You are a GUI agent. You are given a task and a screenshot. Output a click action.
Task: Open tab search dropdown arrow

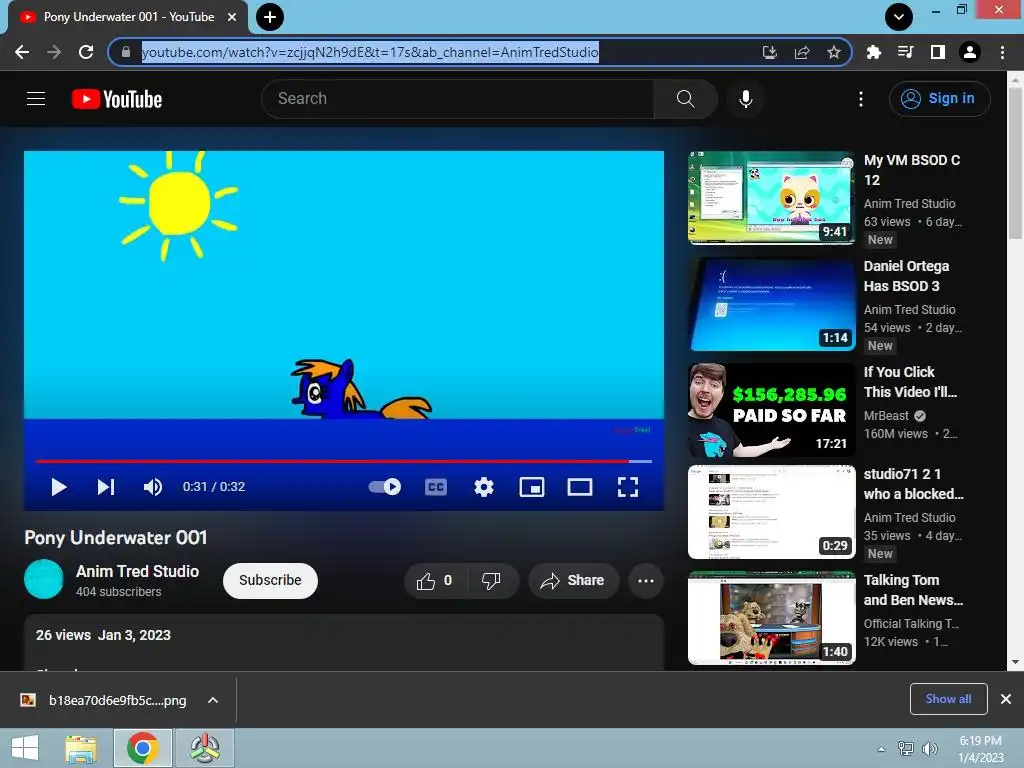click(899, 17)
